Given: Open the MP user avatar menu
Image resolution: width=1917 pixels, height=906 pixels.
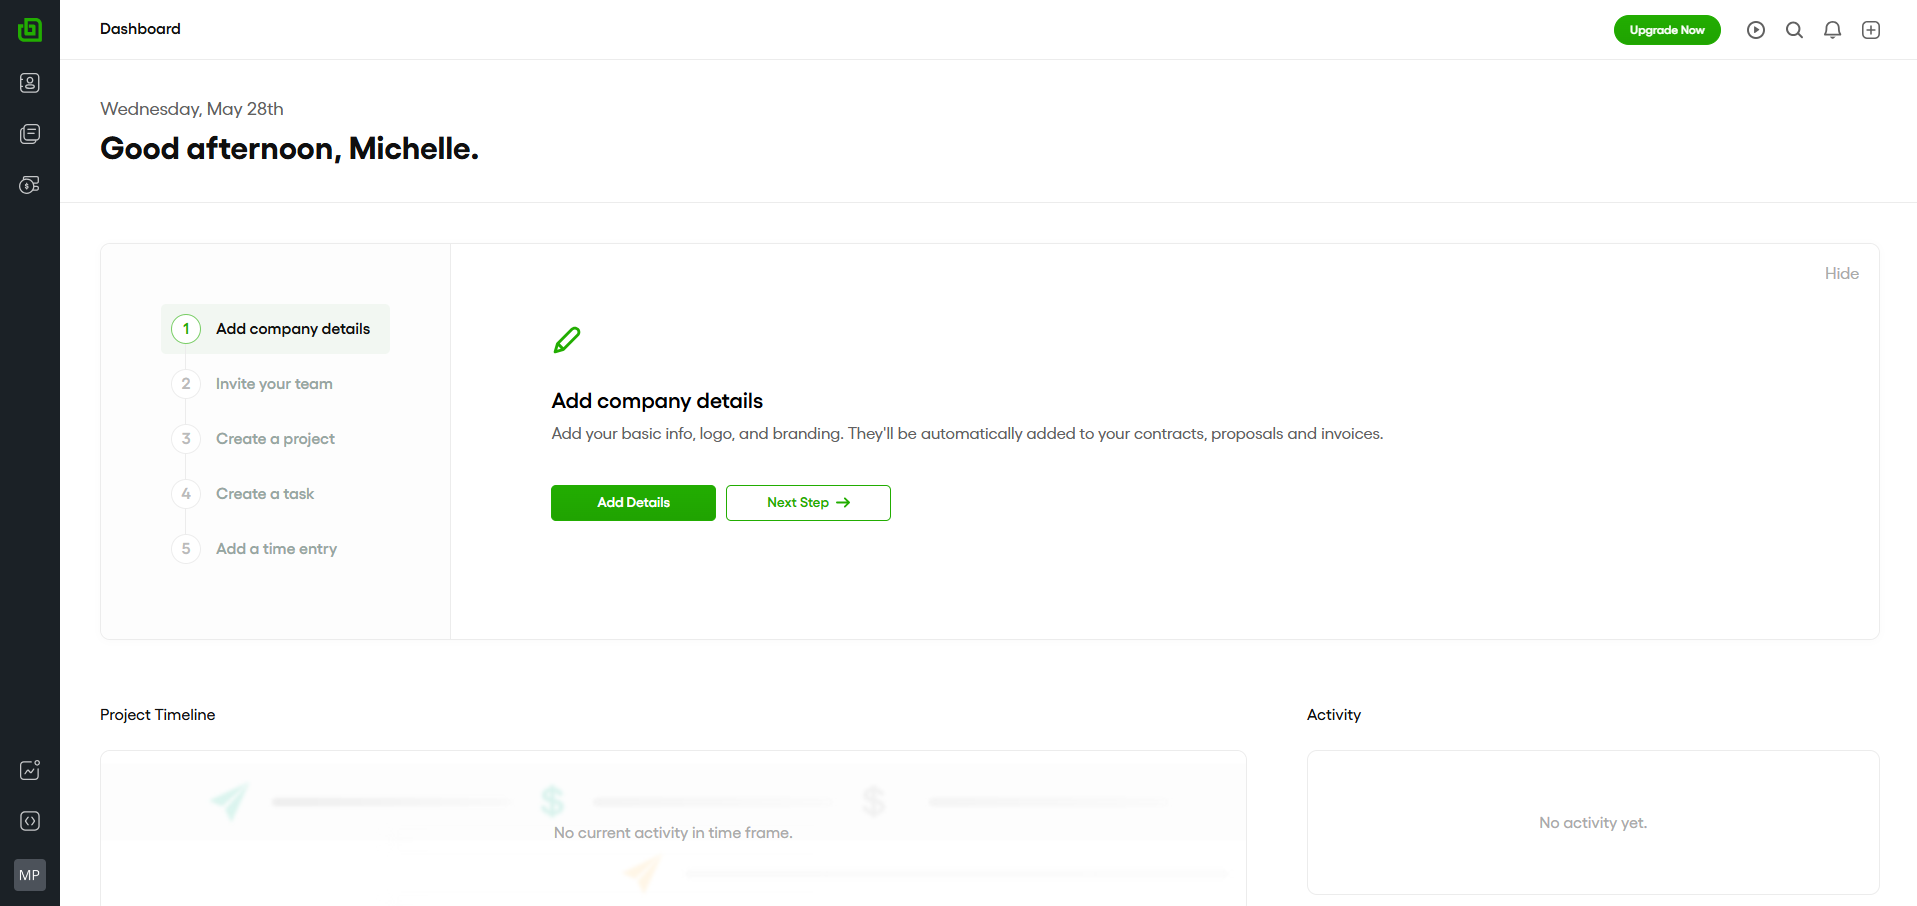Looking at the screenshot, I should (30, 875).
